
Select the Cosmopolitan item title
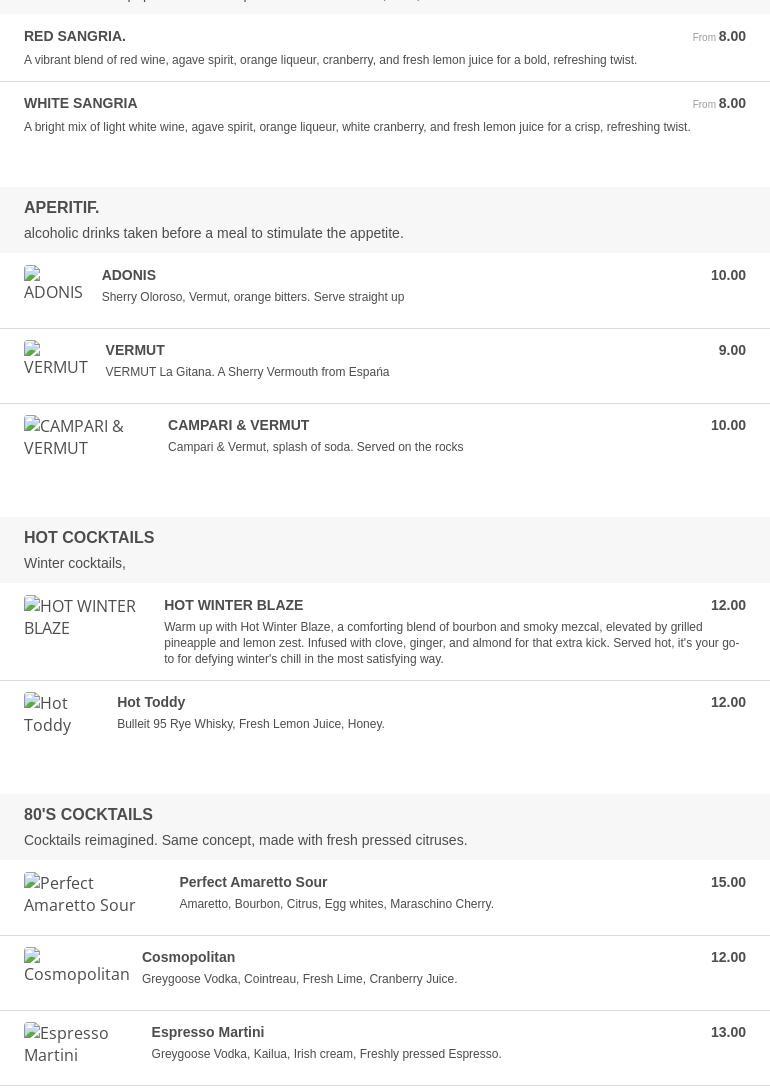(188, 957)
